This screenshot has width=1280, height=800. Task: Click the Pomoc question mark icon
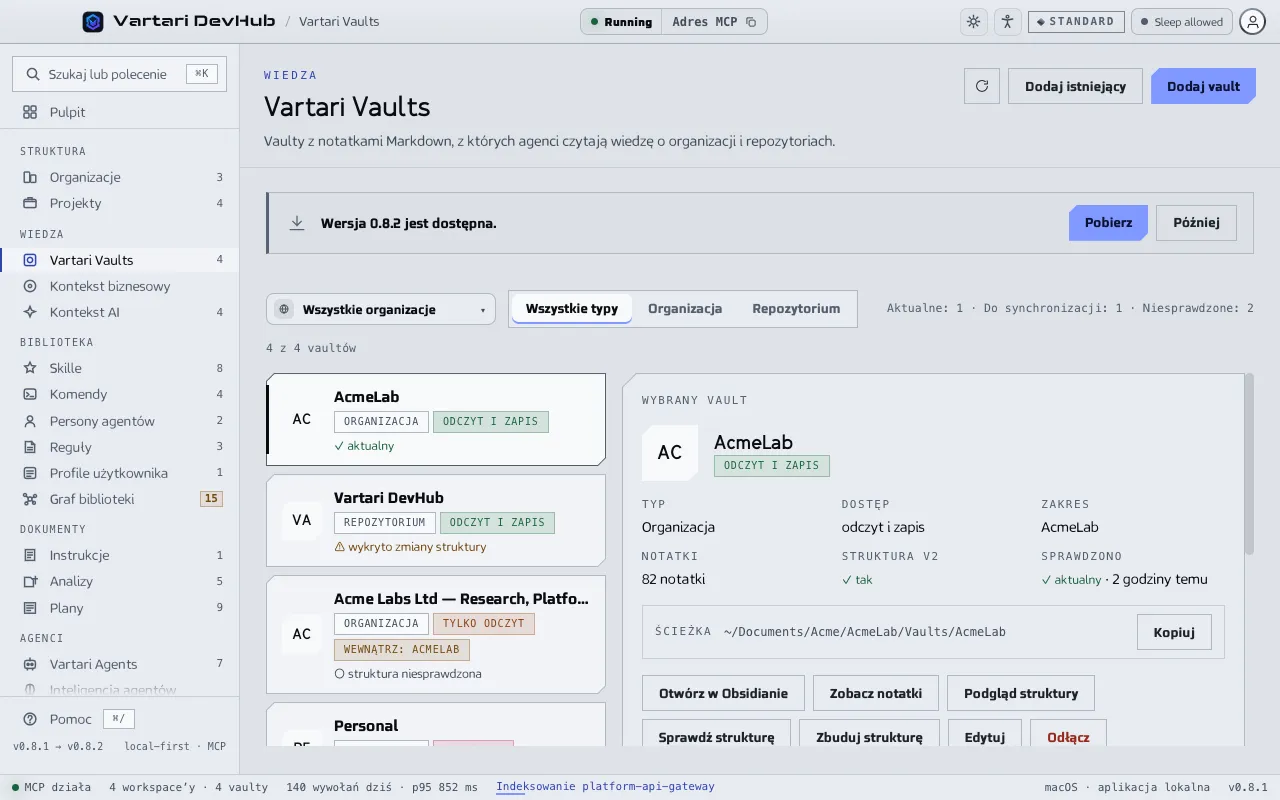point(30,719)
